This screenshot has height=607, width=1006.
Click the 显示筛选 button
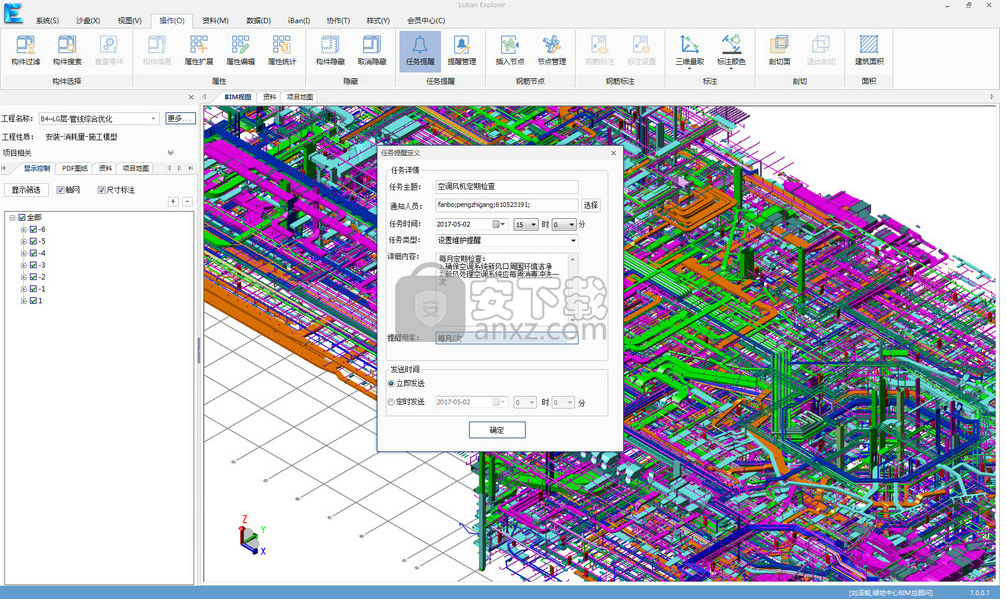pyautogui.click(x=26, y=190)
